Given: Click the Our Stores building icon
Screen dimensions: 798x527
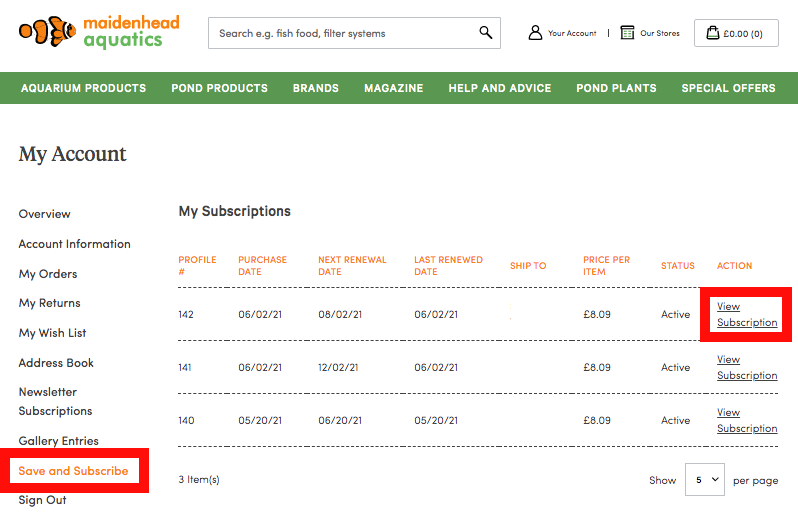Looking at the screenshot, I should point(627,33).
